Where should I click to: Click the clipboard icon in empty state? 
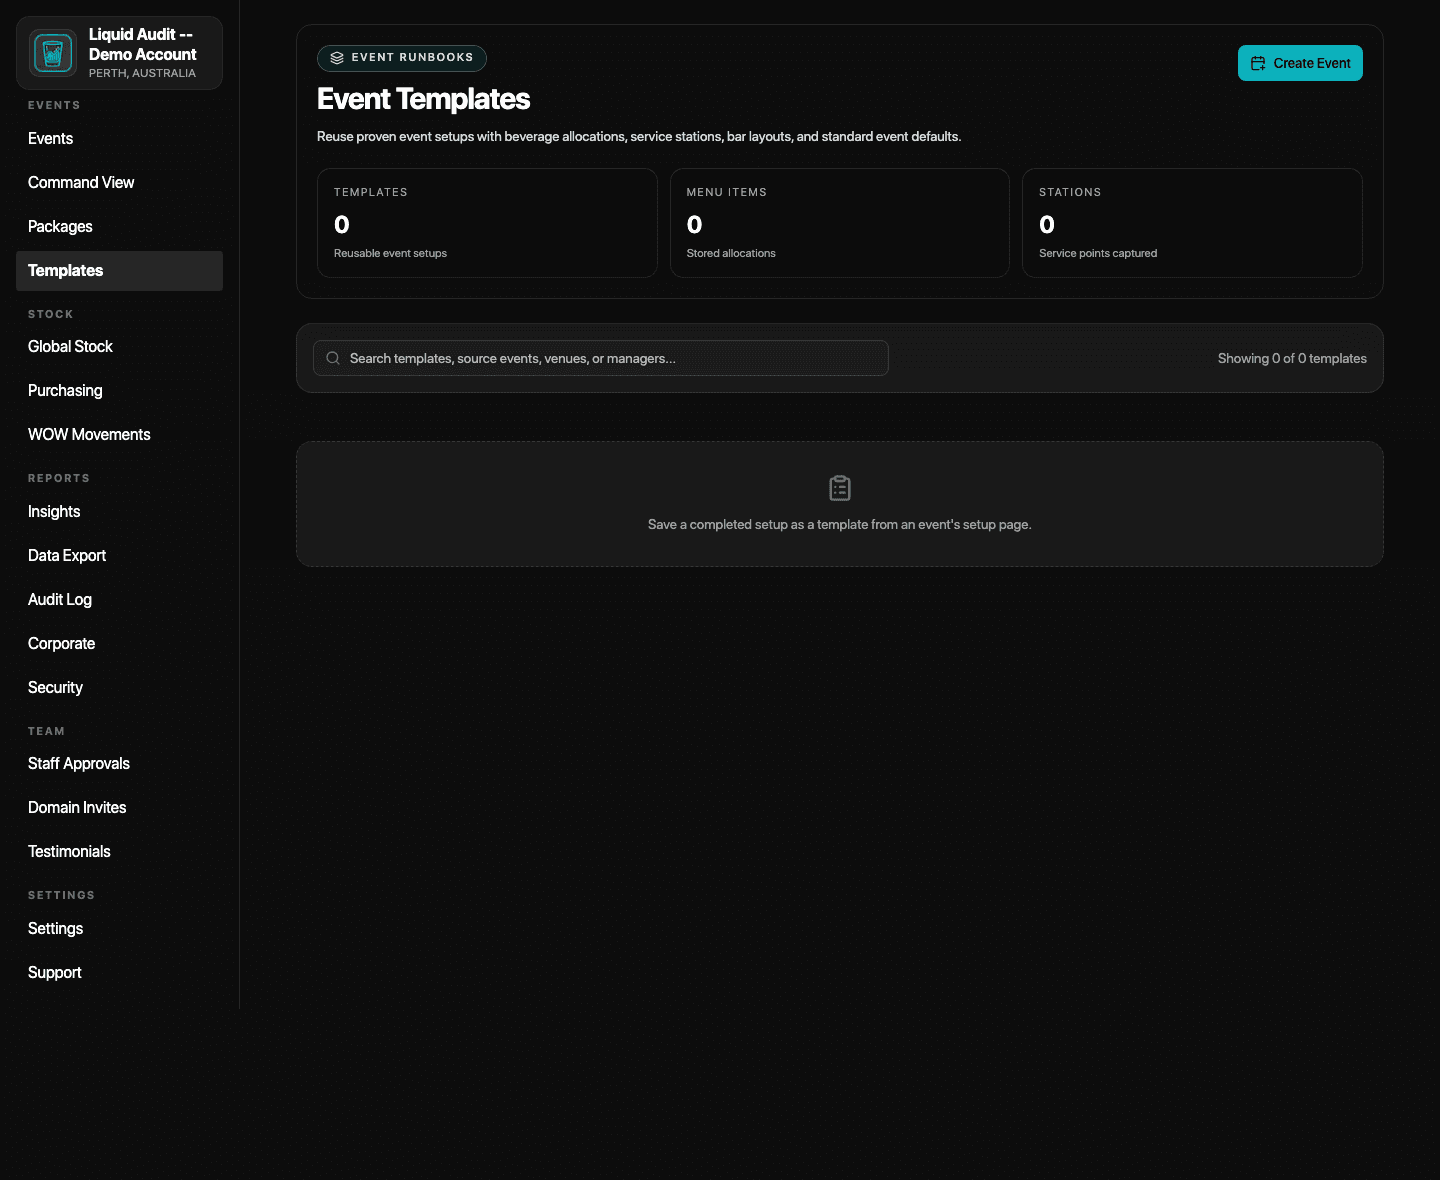(x=840, y=488)
